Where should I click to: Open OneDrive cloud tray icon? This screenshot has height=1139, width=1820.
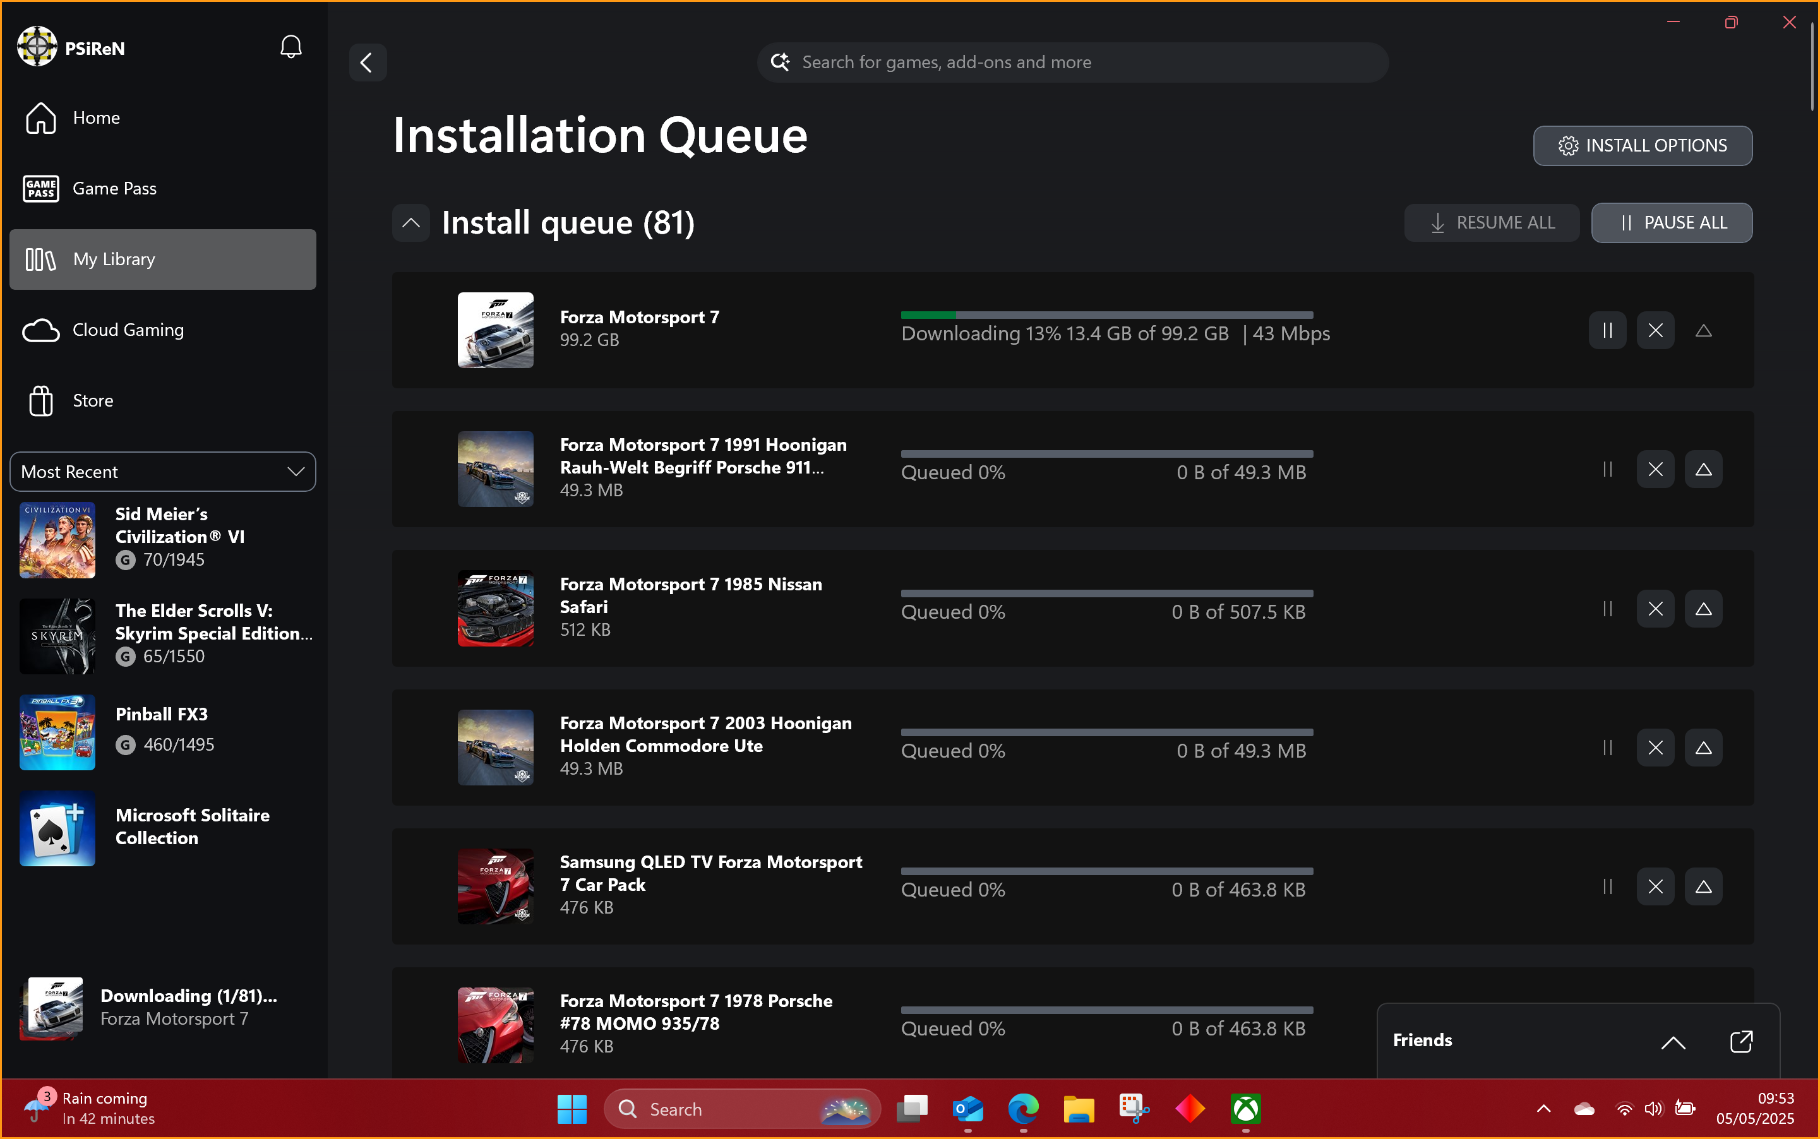pos(1584,1109)
